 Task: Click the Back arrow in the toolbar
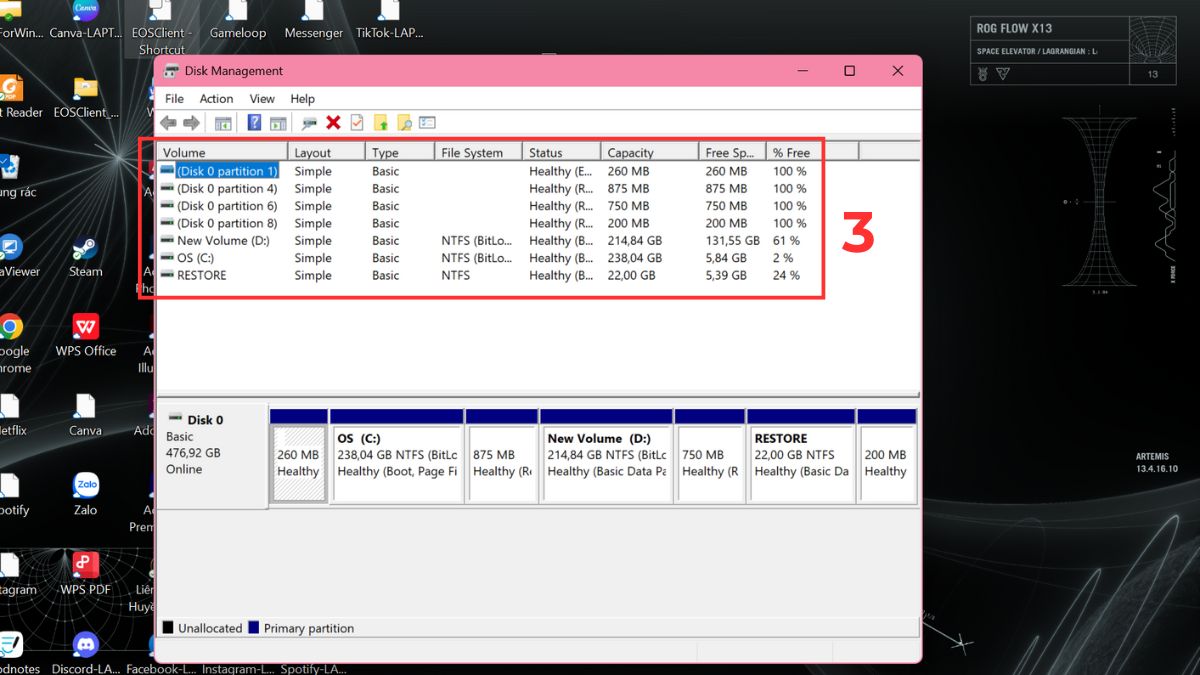click(x=168, y=123)
